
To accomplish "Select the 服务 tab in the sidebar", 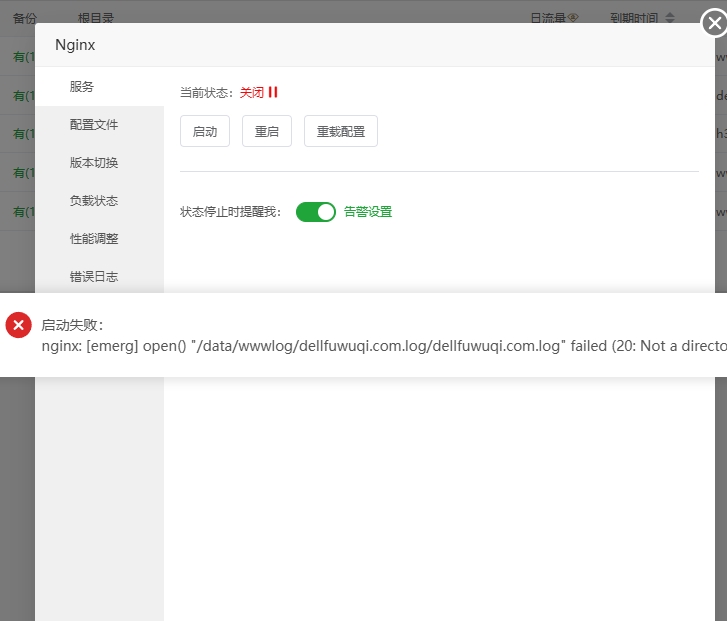I will tap(100, 87).
